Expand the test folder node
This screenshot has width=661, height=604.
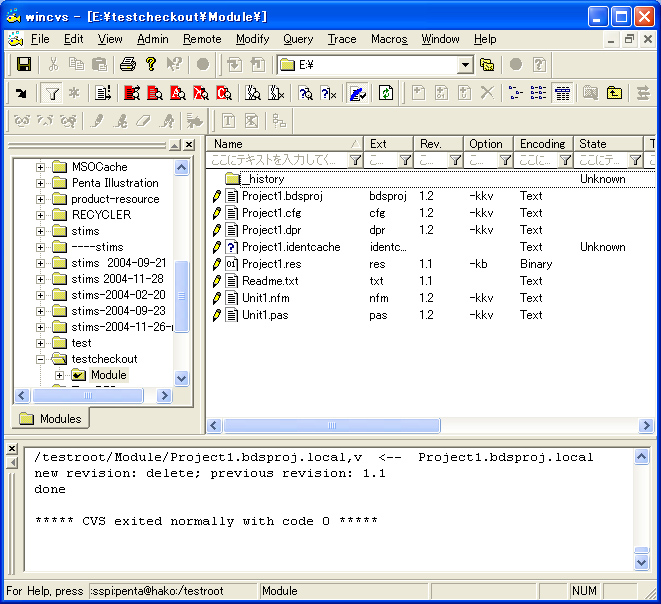click(x=40, y=344)
